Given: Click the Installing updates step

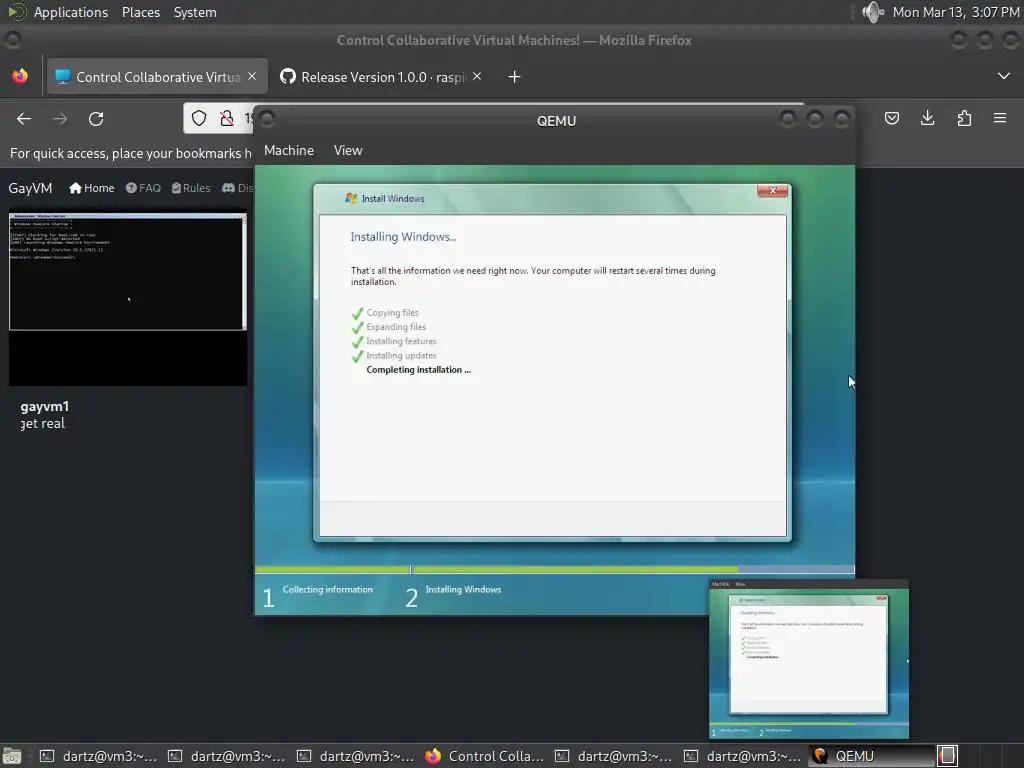Looking at the screenshot, I should click(401, 356).
